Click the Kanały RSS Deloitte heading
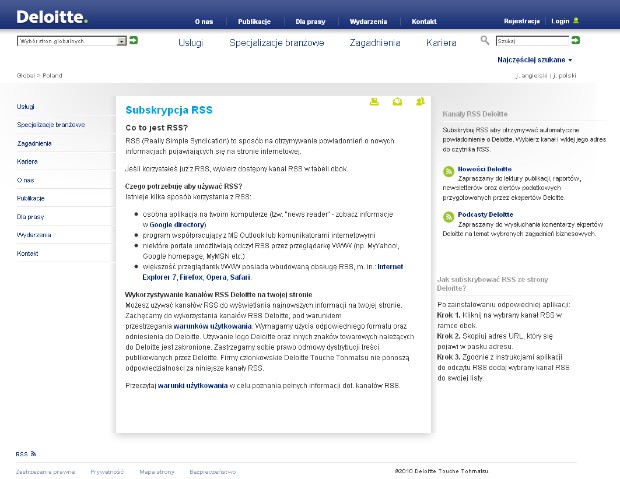 (x=475, y=114)
